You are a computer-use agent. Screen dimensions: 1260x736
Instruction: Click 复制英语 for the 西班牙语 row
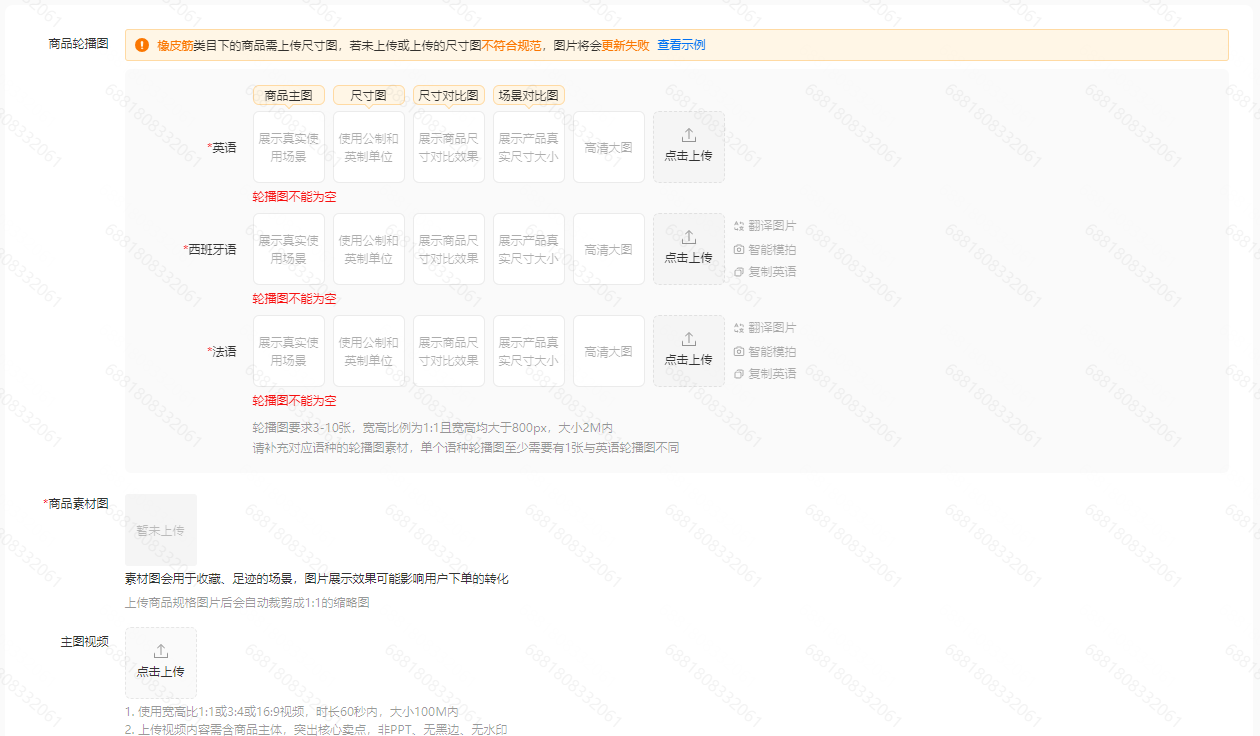point(765,272)
